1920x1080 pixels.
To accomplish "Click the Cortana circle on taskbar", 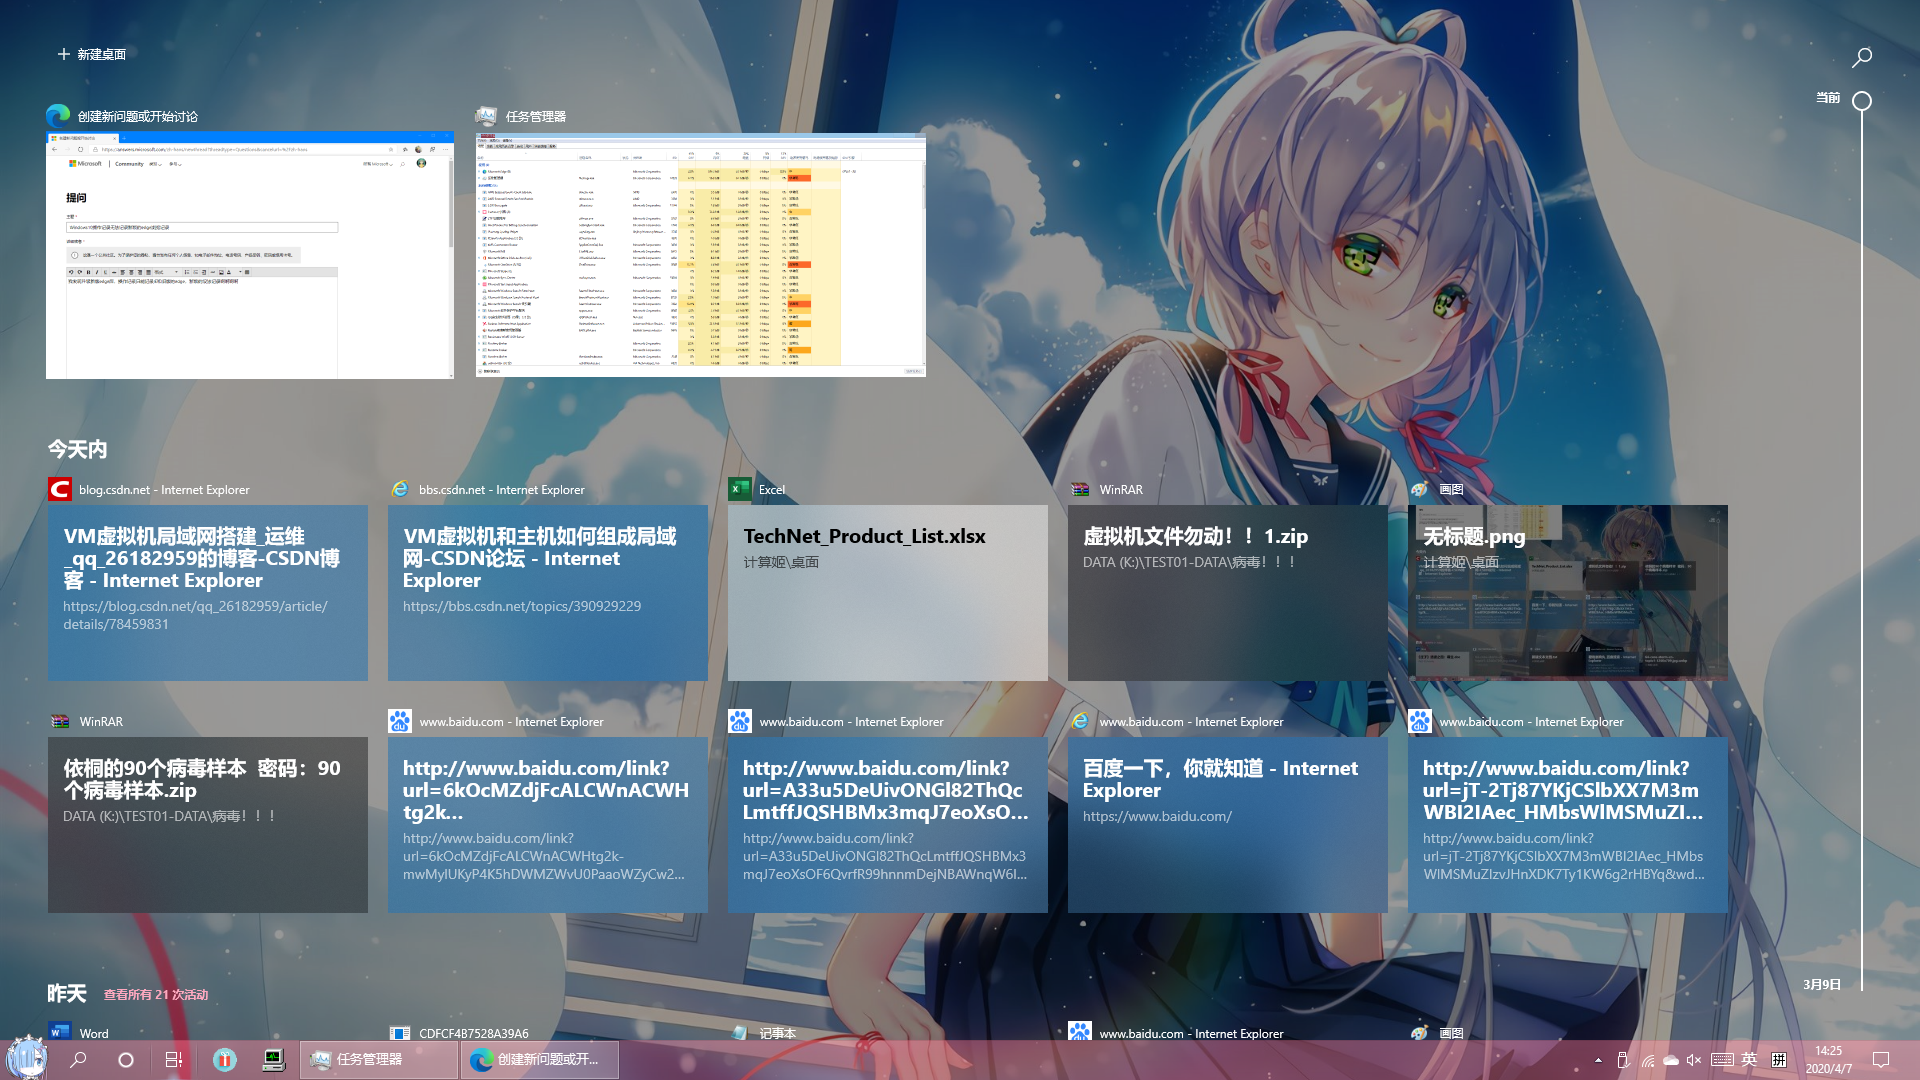I will (126, 1060).
